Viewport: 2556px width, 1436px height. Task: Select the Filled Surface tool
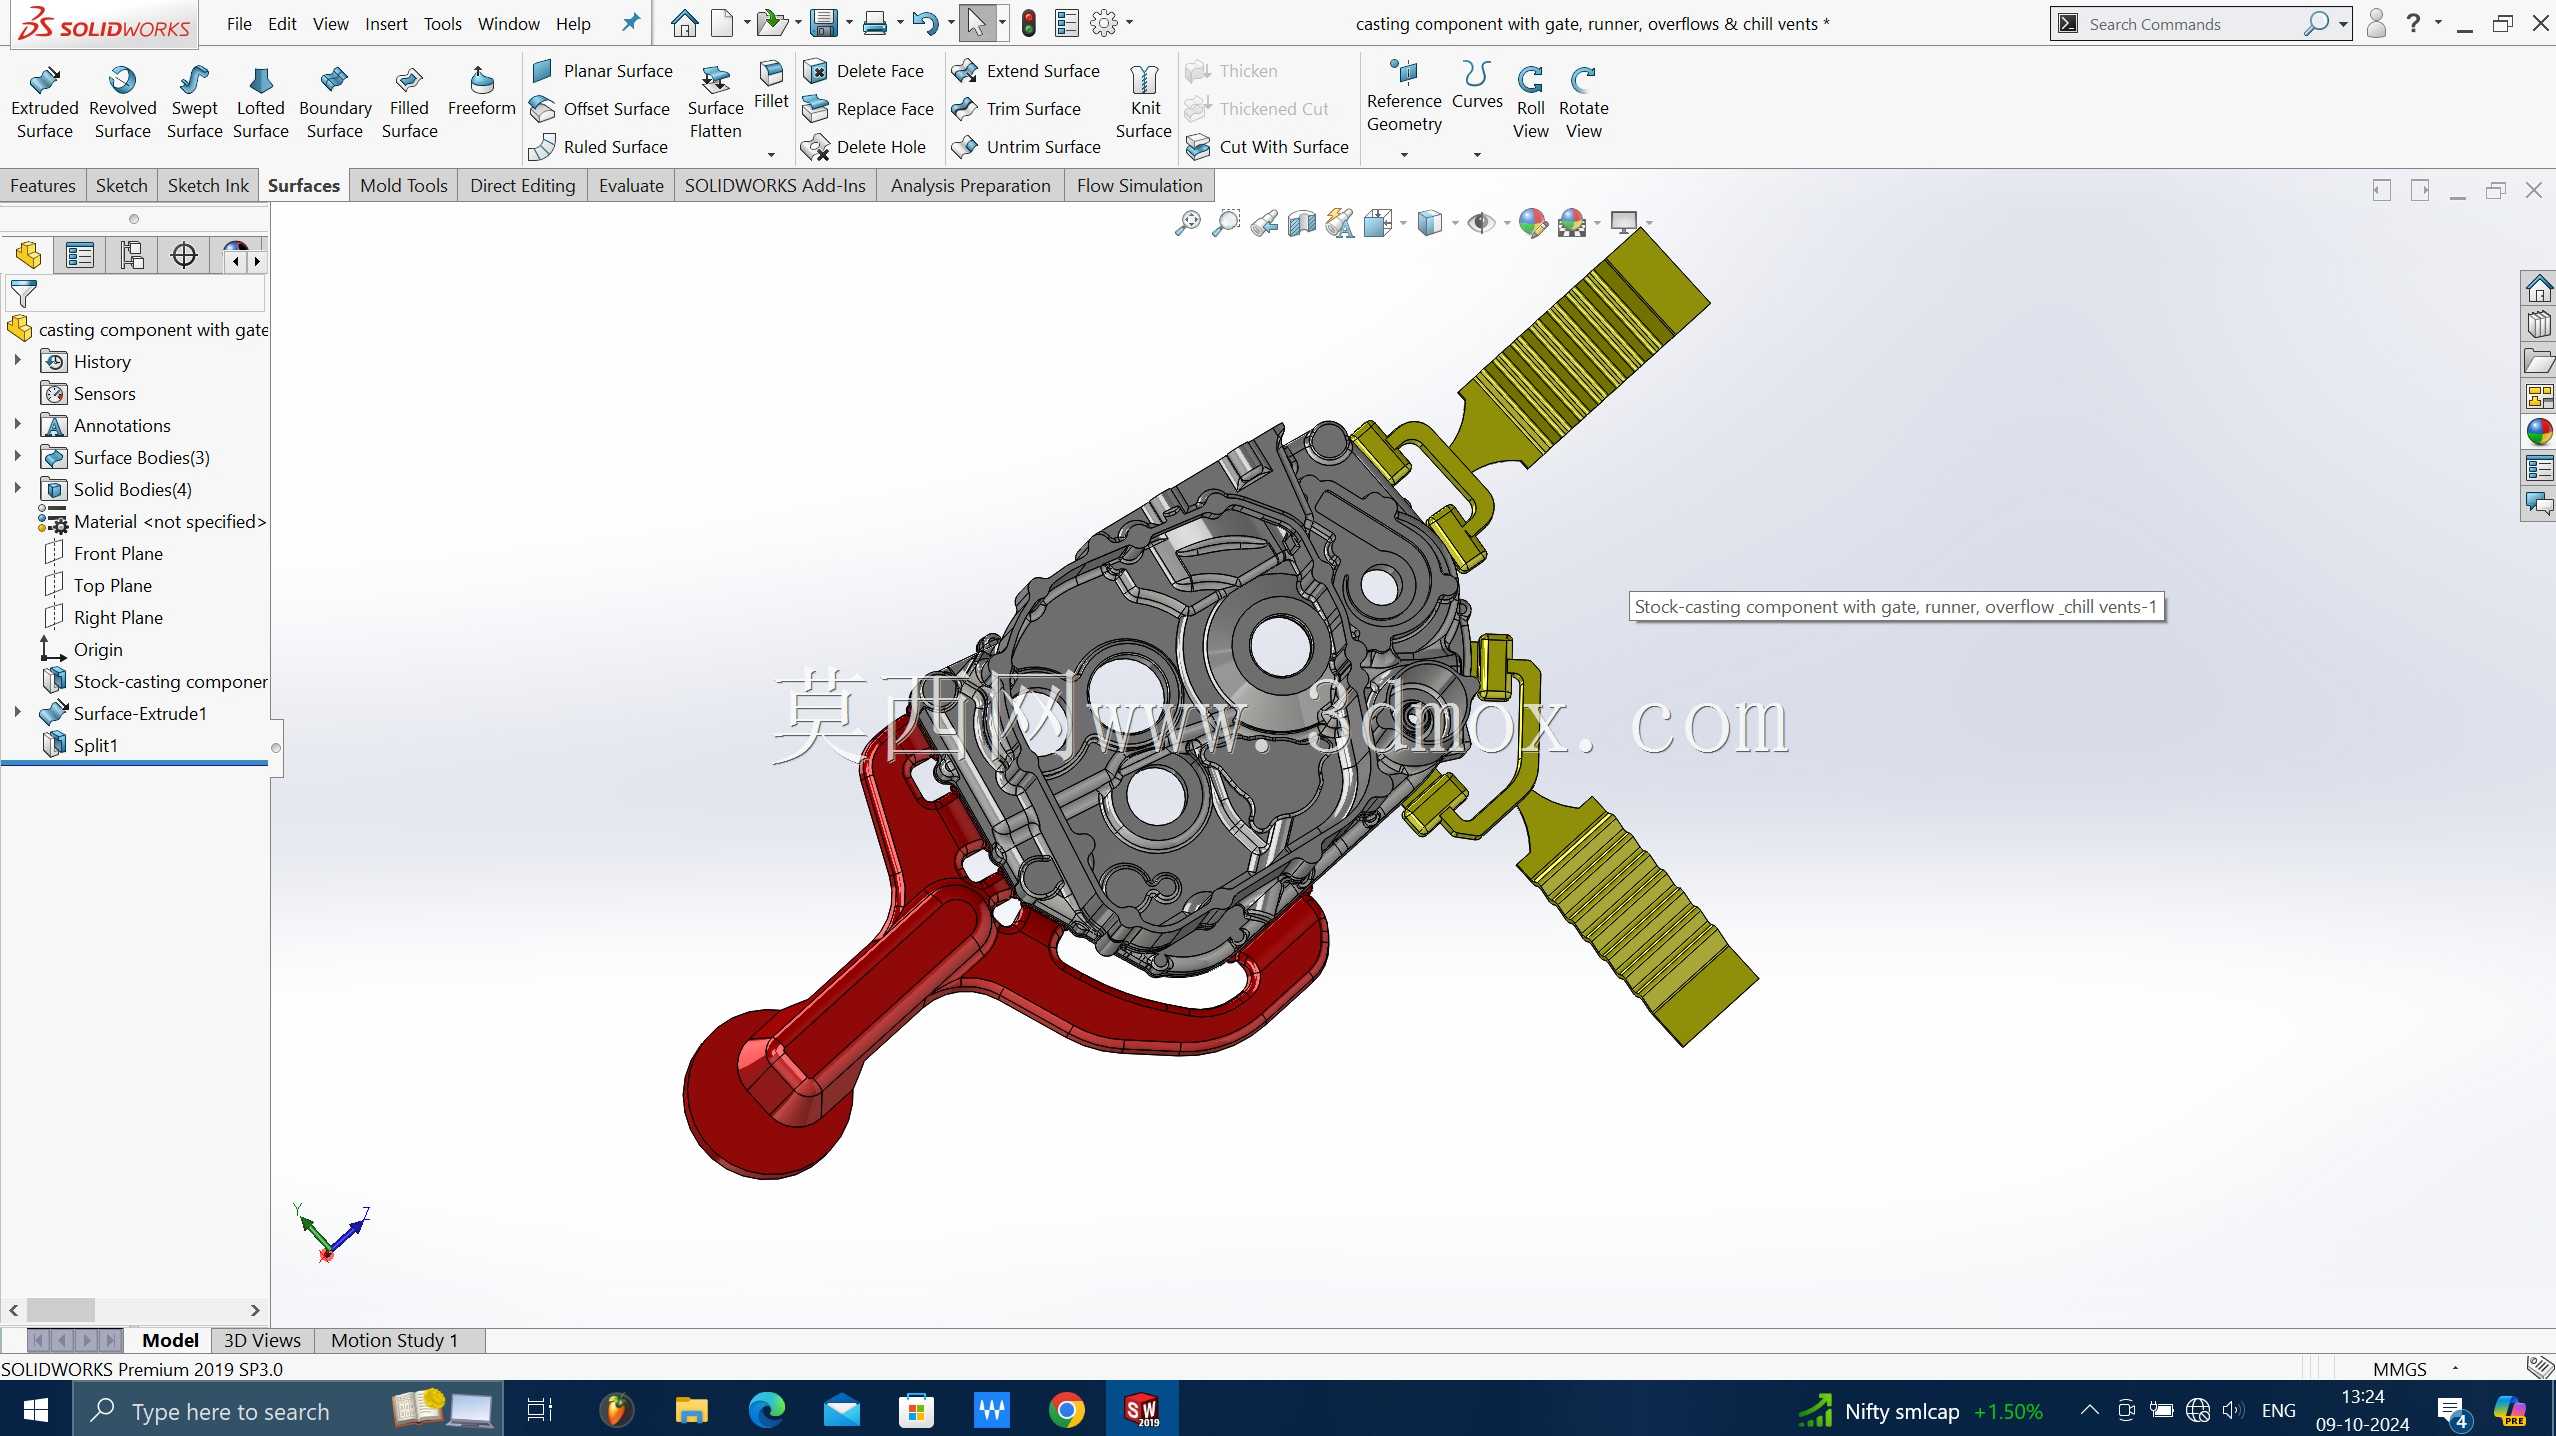coord(409,103)
